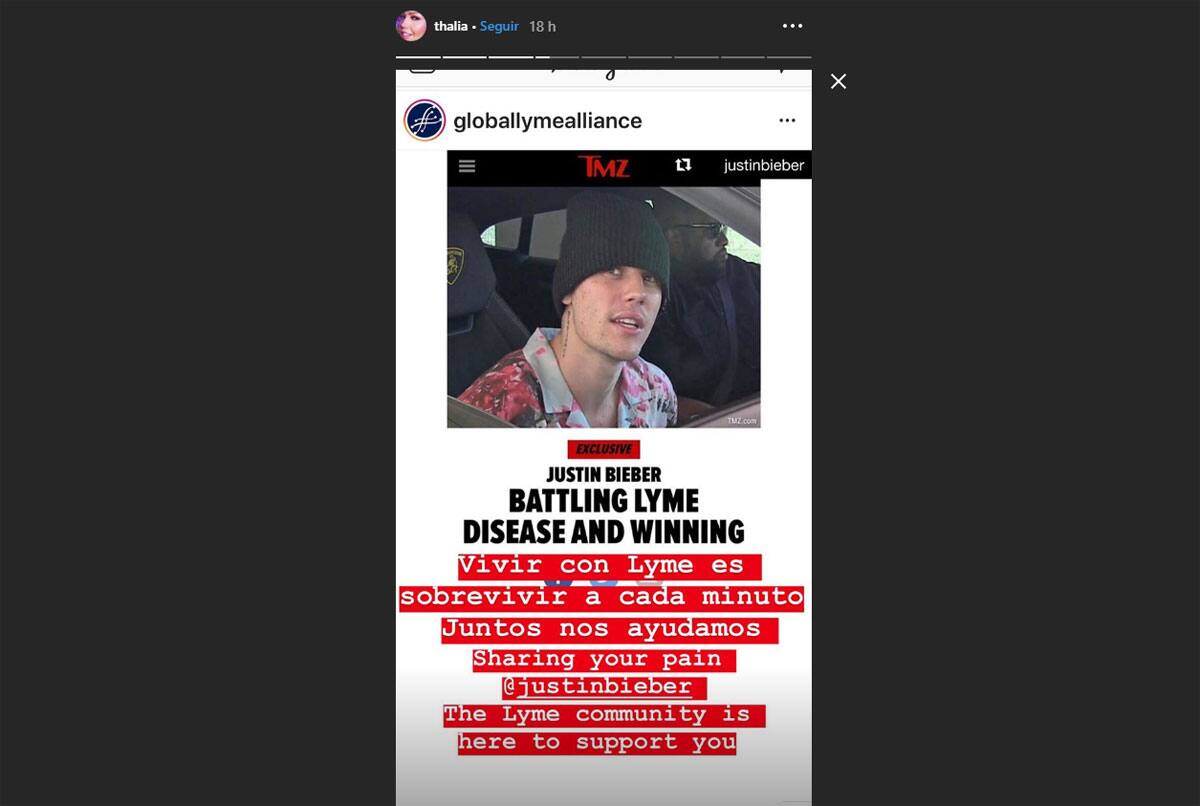This screenshot has height=806, width=1200.
Task: Jump to the last story progress segment
Action: 789,57
